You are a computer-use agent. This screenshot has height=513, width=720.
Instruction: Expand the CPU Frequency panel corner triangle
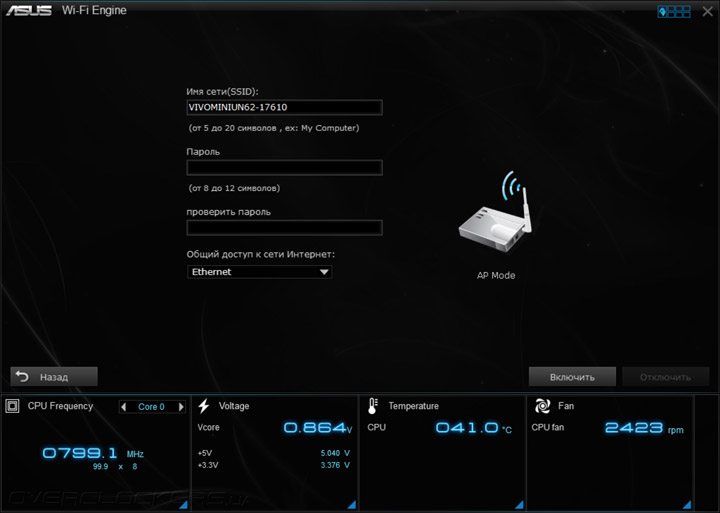[x=183, y=505]
